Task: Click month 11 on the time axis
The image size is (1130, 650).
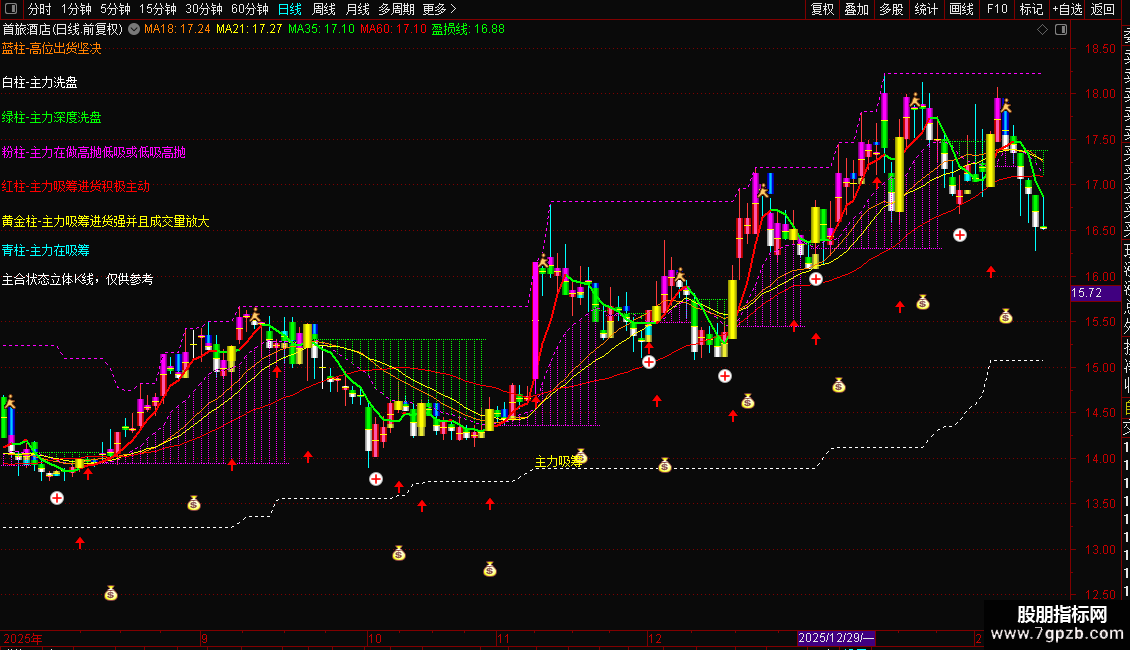Action: pos(503,638)
